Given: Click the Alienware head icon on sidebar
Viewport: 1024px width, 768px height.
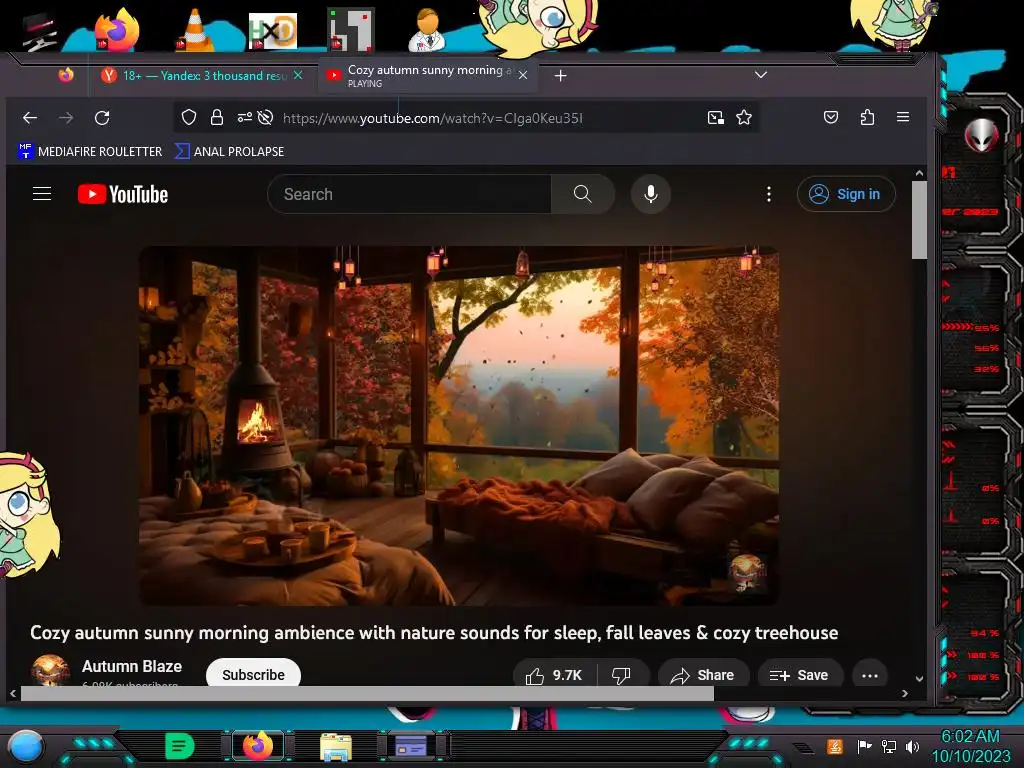Looking at the screenshot, I should (981, 135).
